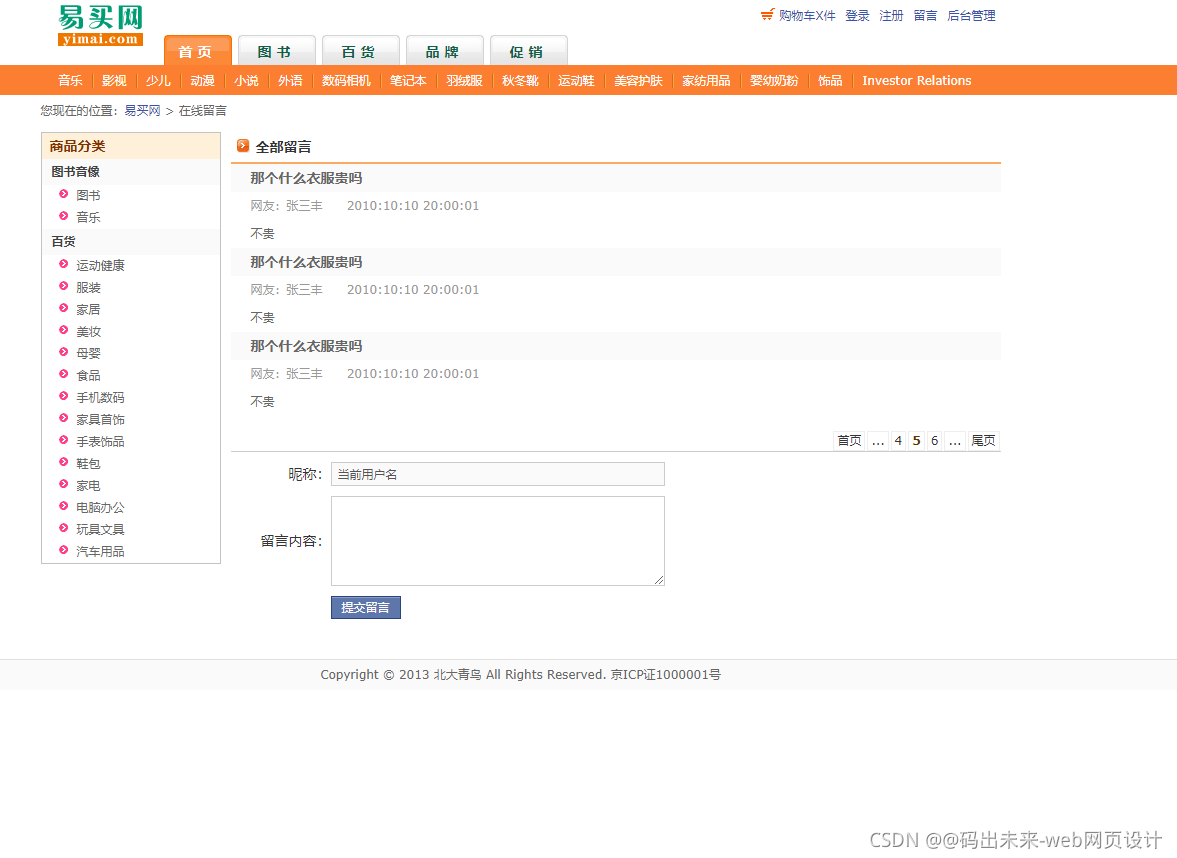Open 美容护肤 in the orange navigation bar
The width and height of the screenshot is (1177, 858).
pos(638,80)
